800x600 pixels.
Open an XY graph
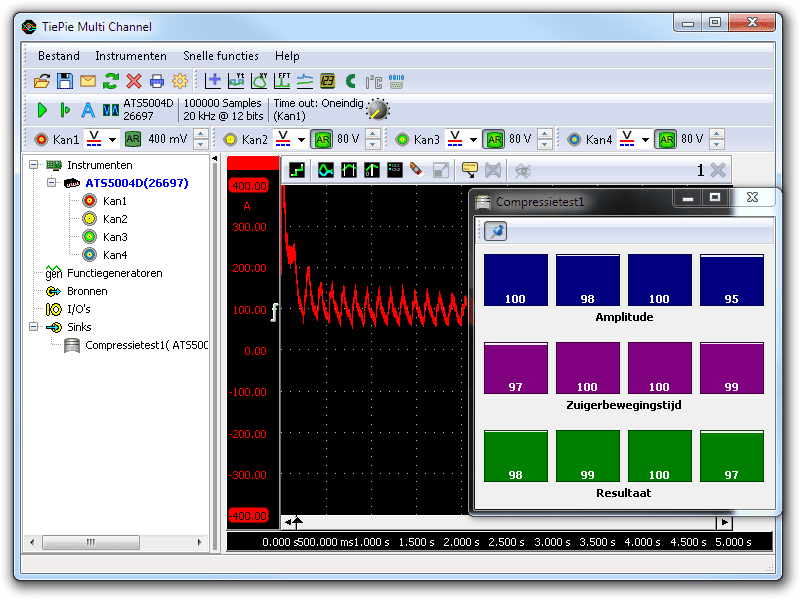pos(259,81)
